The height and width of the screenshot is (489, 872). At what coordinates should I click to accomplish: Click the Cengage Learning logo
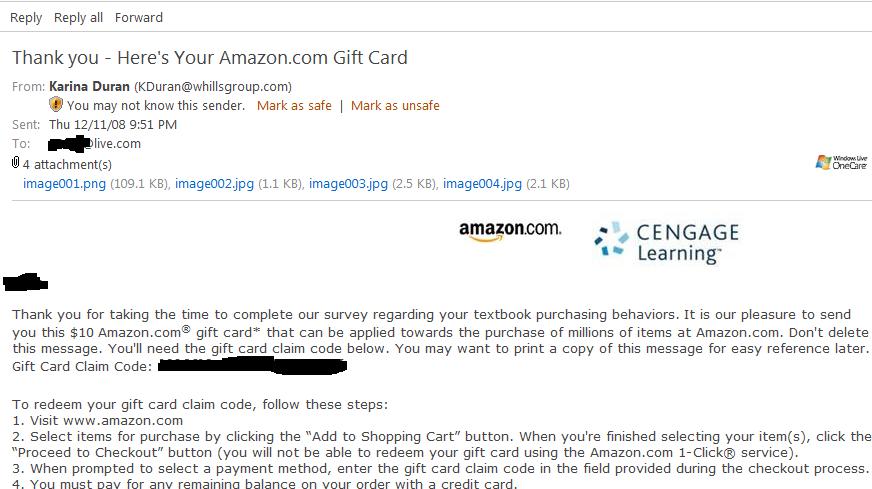[666, 243]
